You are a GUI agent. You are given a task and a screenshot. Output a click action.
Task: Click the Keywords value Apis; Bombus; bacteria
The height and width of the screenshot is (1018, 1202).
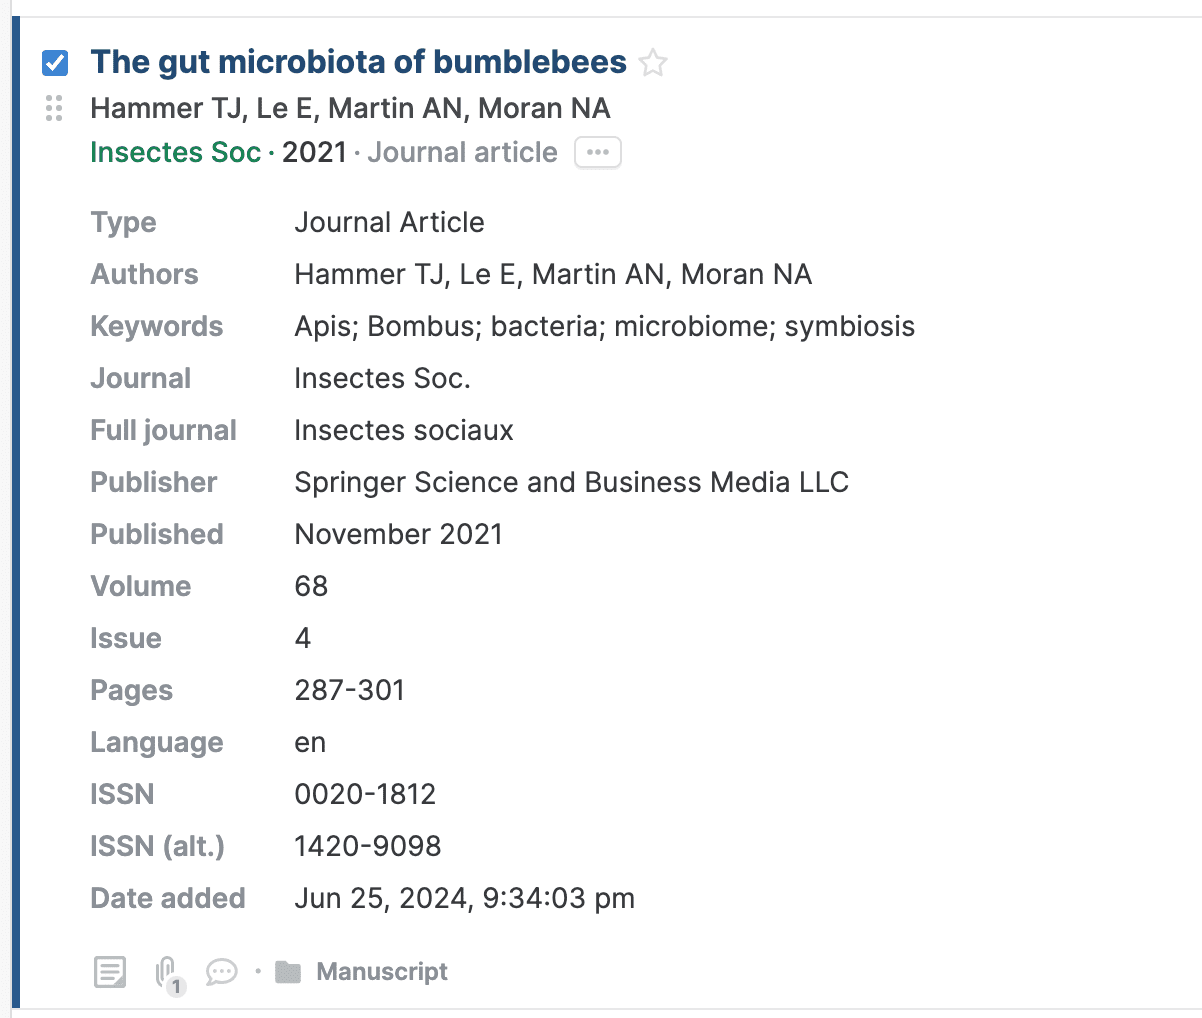(x=604, y=326)
